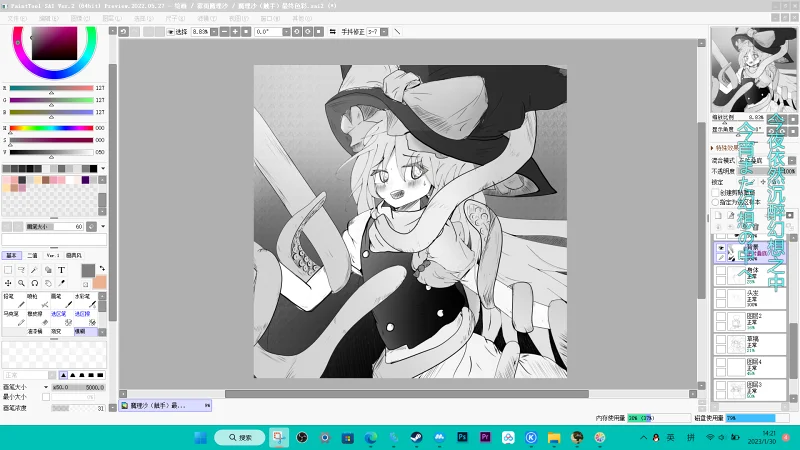Viewport: 800px width, 450px height.
Task: Select the Rotate view tool
Action: coord(35,283)
